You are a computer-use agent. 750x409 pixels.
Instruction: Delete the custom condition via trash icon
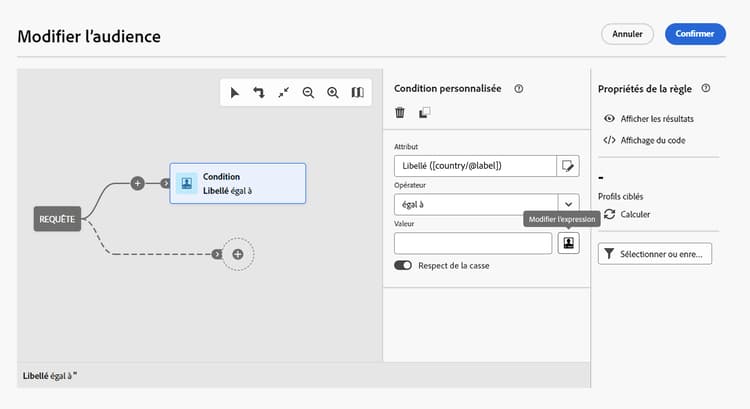pyautogui.click(x=400, y=114)
